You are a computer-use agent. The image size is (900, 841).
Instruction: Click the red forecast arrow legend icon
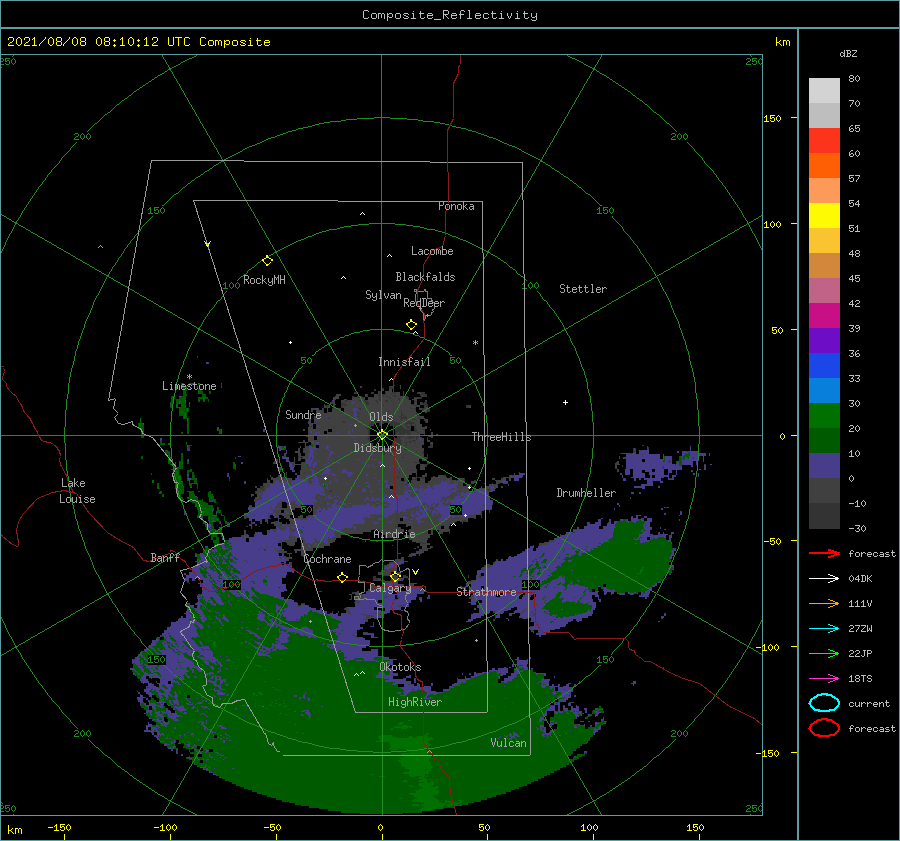tap(824, 553)
